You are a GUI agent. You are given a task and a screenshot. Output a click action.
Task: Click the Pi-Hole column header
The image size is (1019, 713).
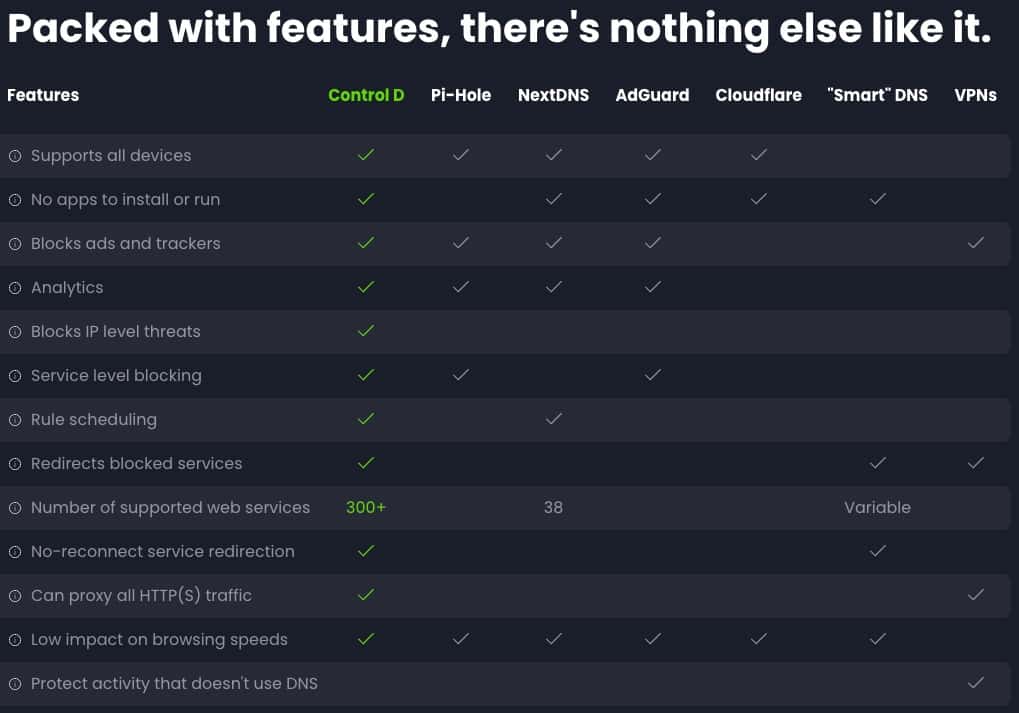click(x=461, y=95)
